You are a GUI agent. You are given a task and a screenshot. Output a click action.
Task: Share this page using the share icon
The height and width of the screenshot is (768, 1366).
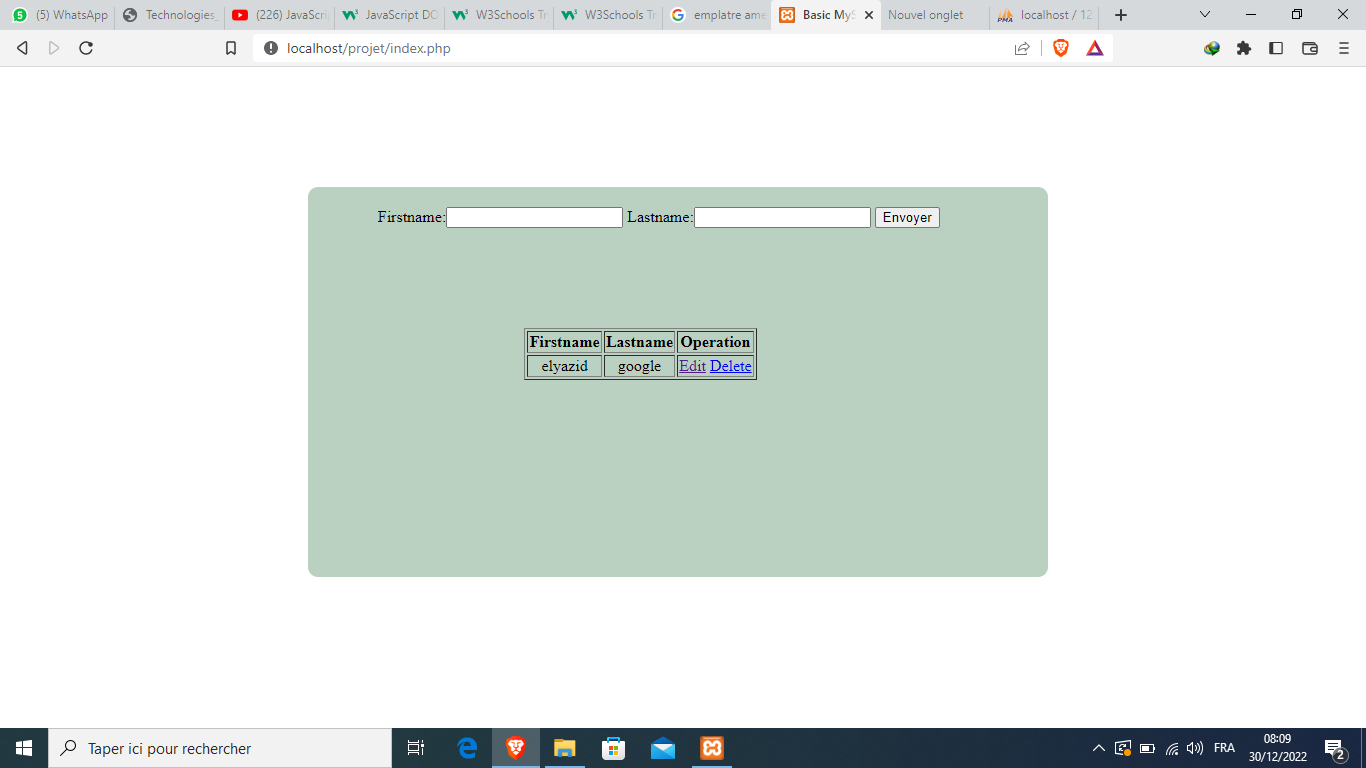1022,48
